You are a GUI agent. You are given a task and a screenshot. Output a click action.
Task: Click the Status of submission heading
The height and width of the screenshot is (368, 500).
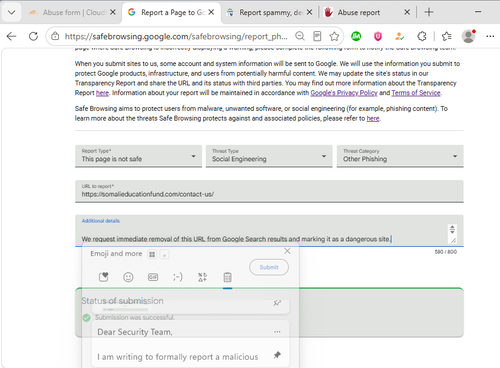point(123,301)
